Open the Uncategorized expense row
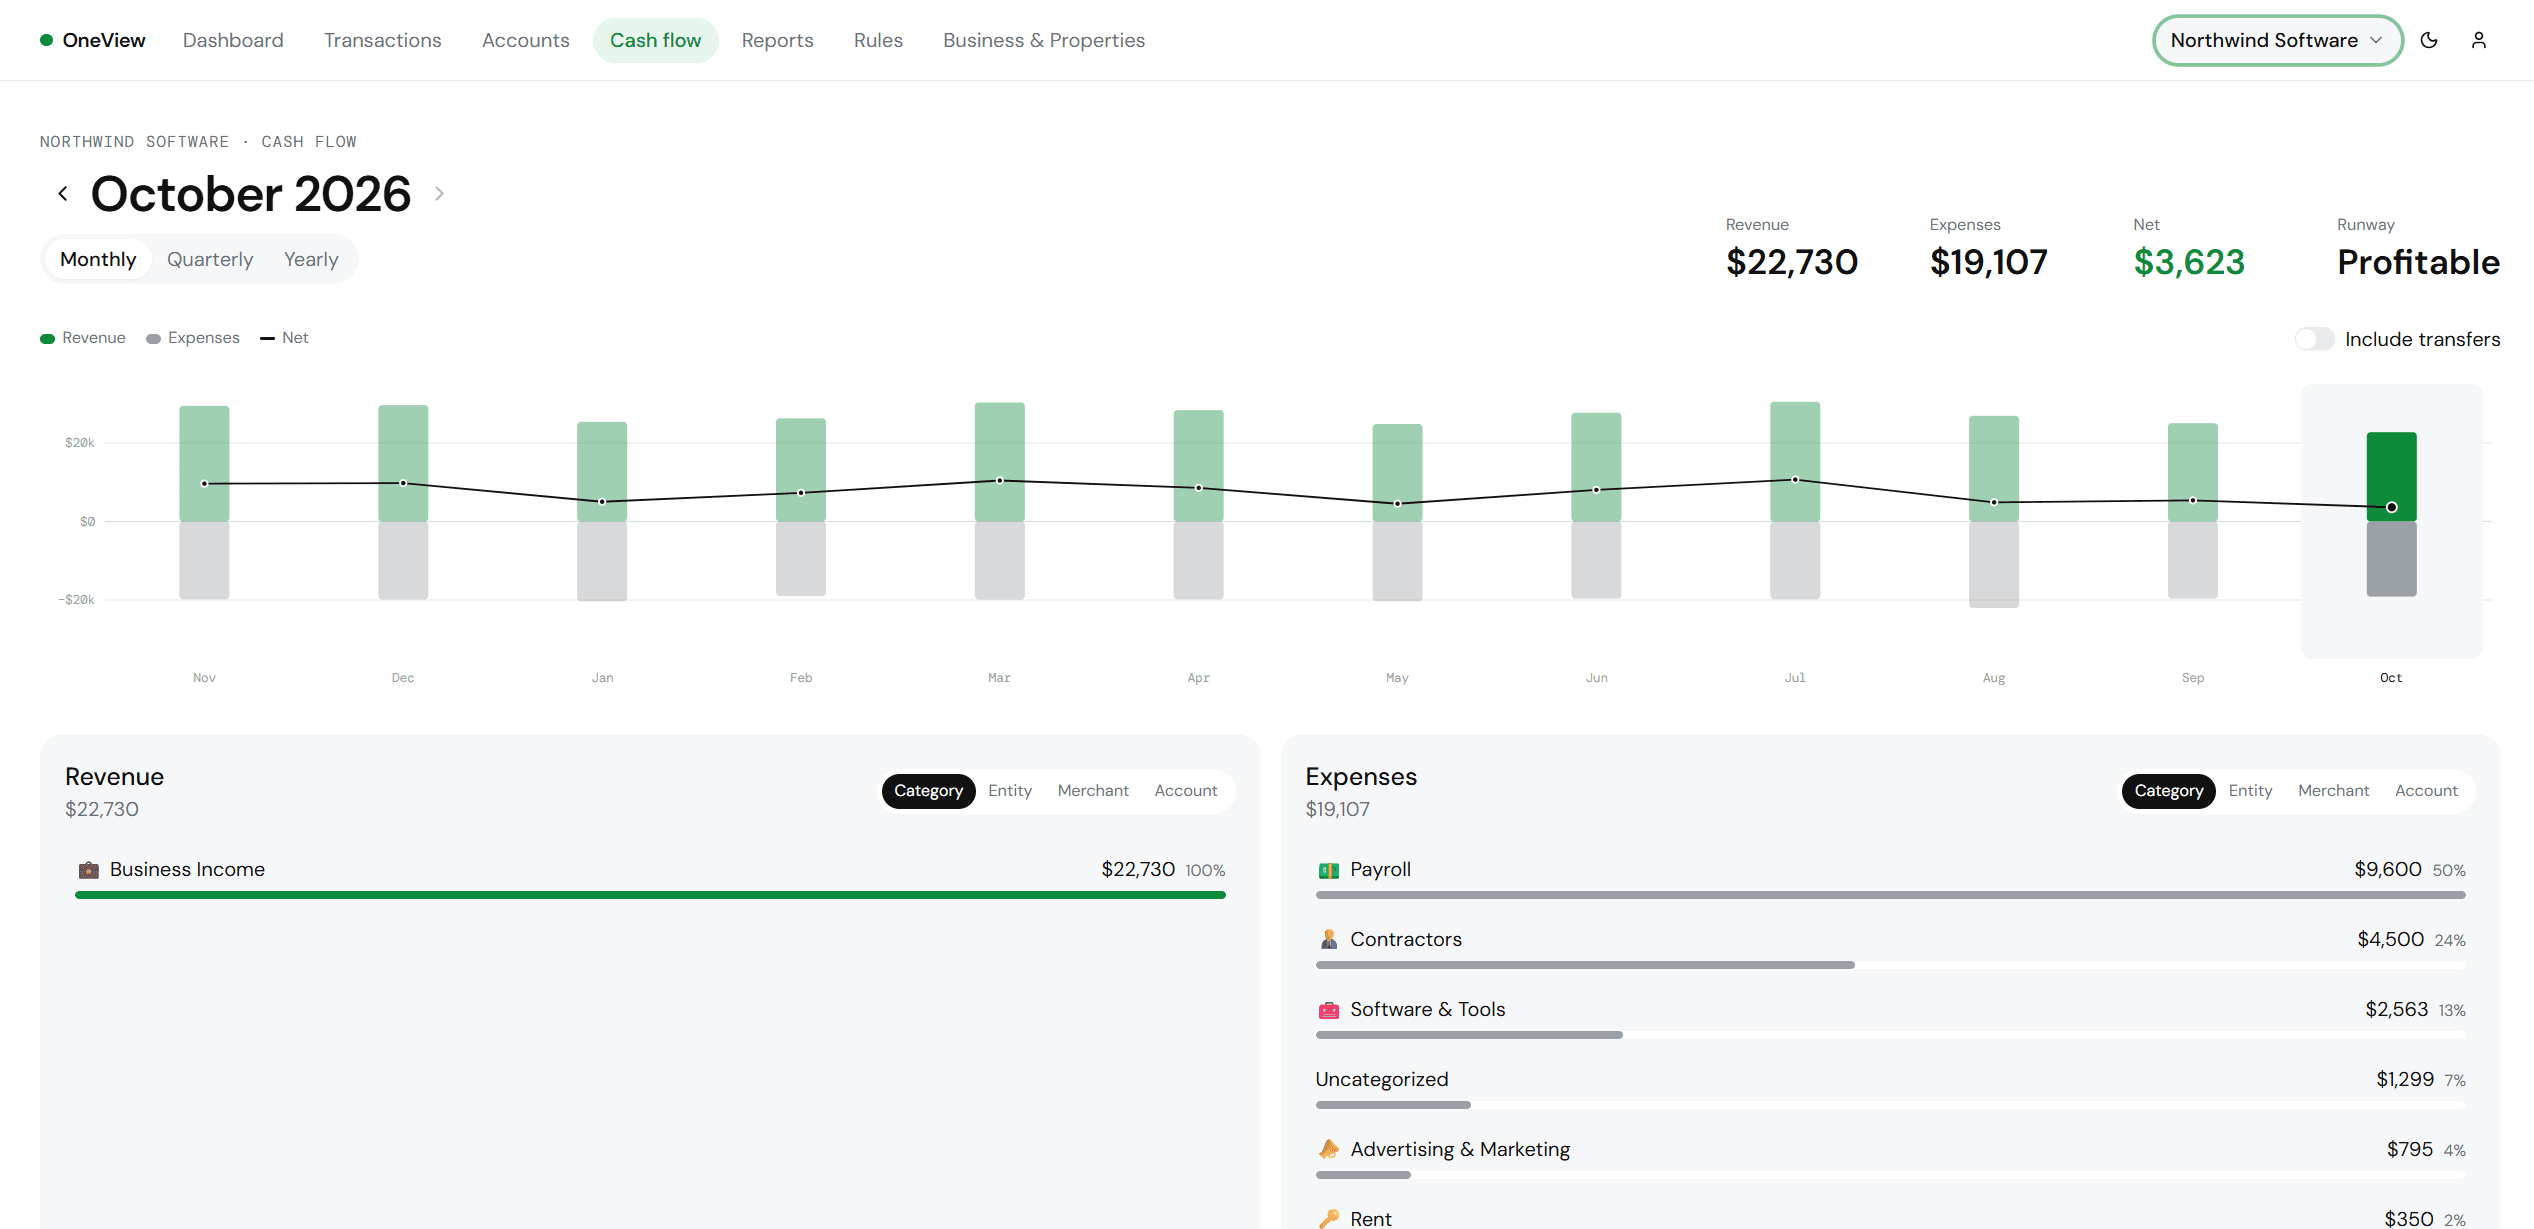 (x=1890, y=1088)
